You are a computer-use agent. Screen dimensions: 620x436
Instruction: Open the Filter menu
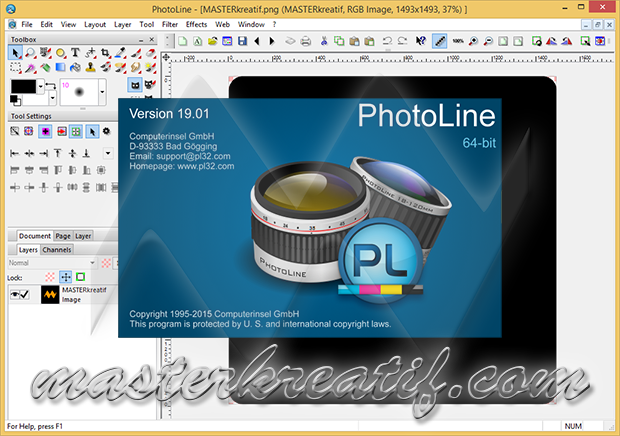click(x=170, y=25)
